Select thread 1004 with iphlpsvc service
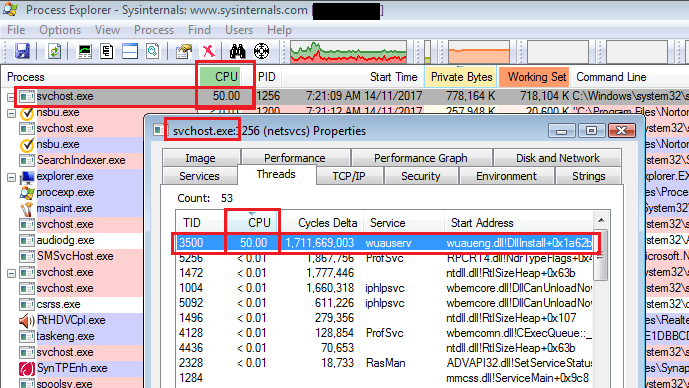Viewport: 689px width, 388px height. [x=384, y=288]
